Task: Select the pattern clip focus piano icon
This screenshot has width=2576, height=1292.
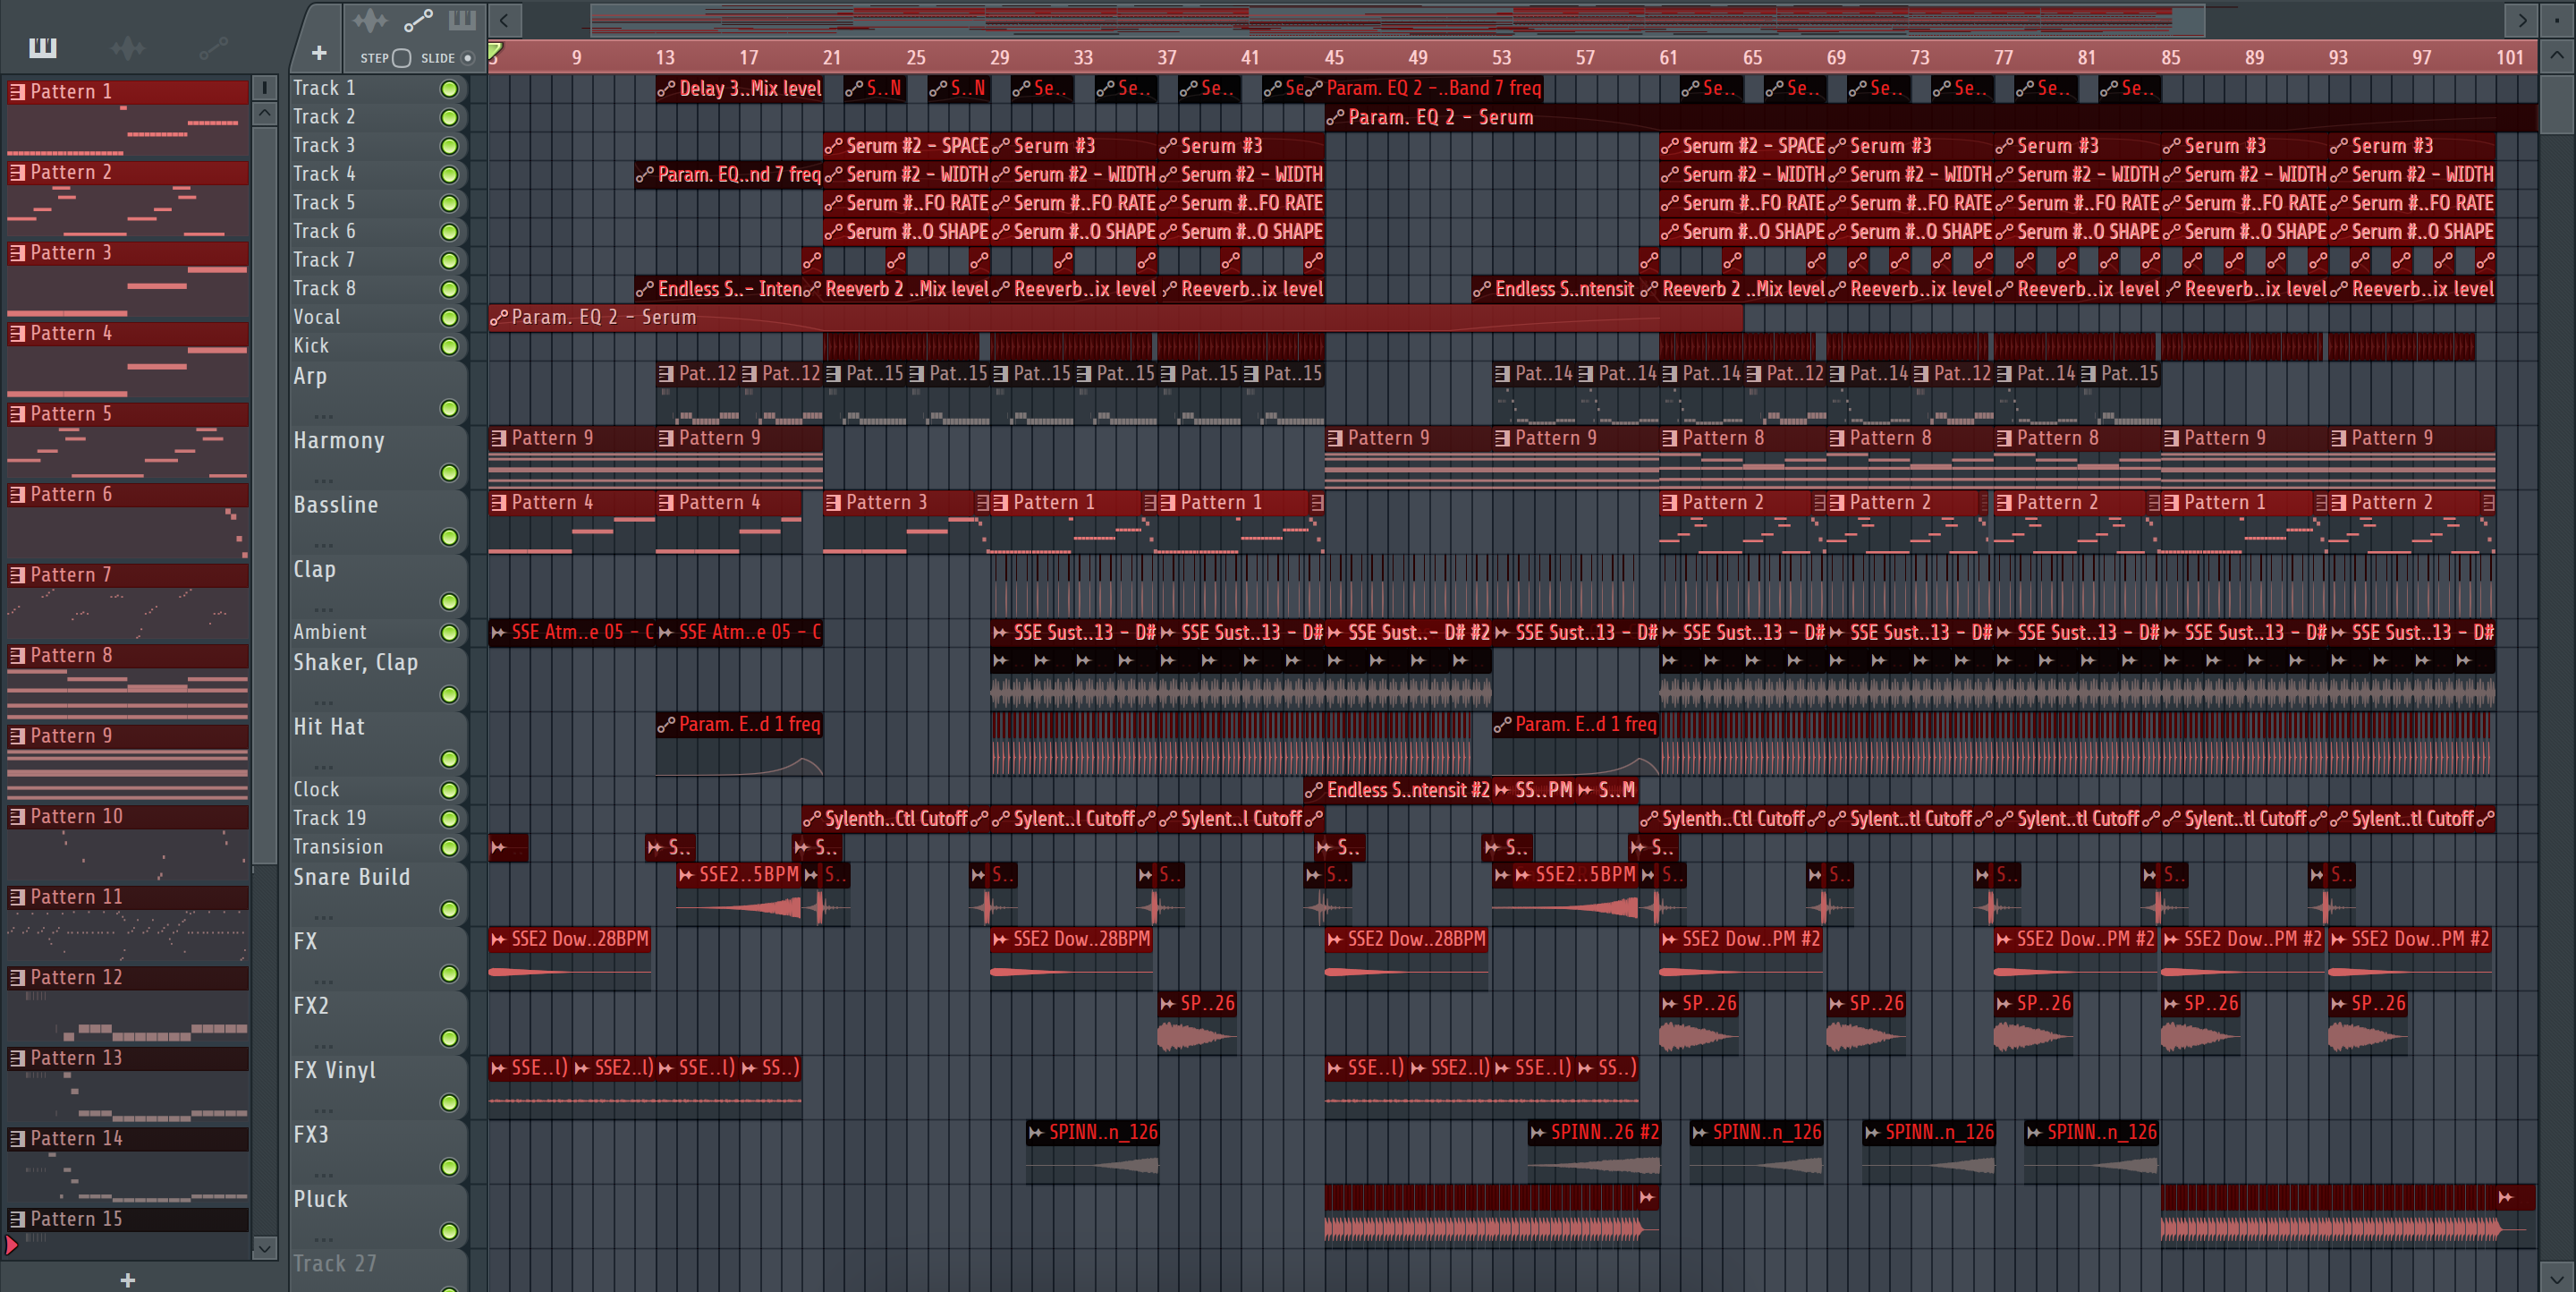Action: click(x=462, y=20)
